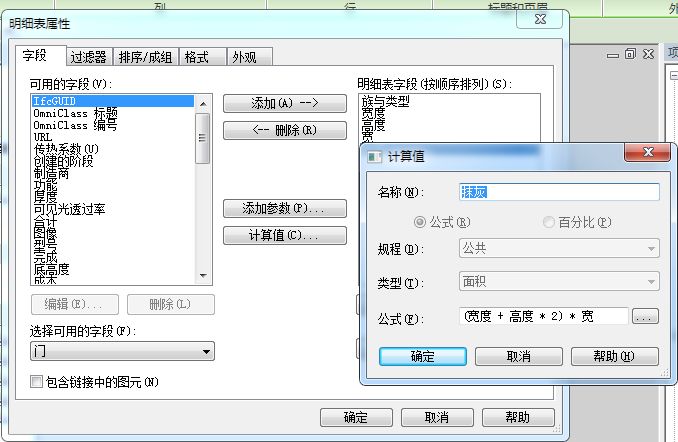Click the 公式 formula input field
678x442 pixels.
pos(544,317)
